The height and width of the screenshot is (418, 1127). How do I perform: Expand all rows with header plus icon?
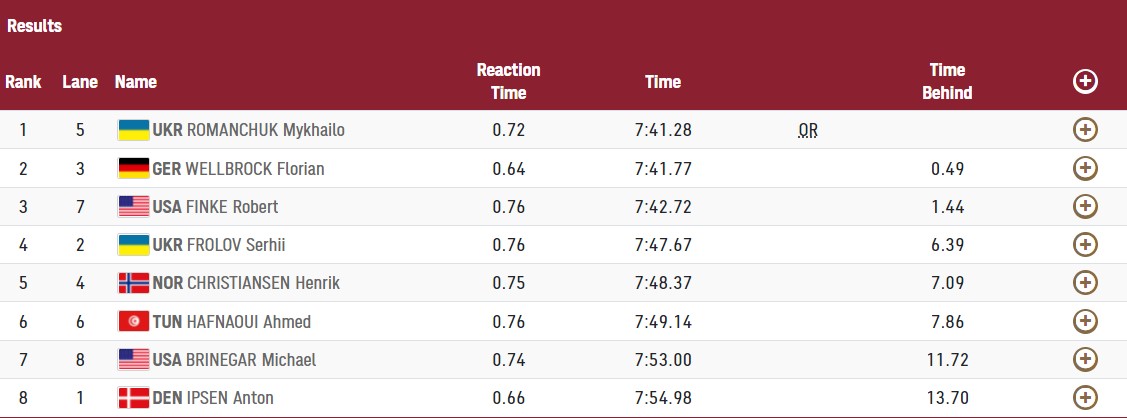tap(1085, 82)
